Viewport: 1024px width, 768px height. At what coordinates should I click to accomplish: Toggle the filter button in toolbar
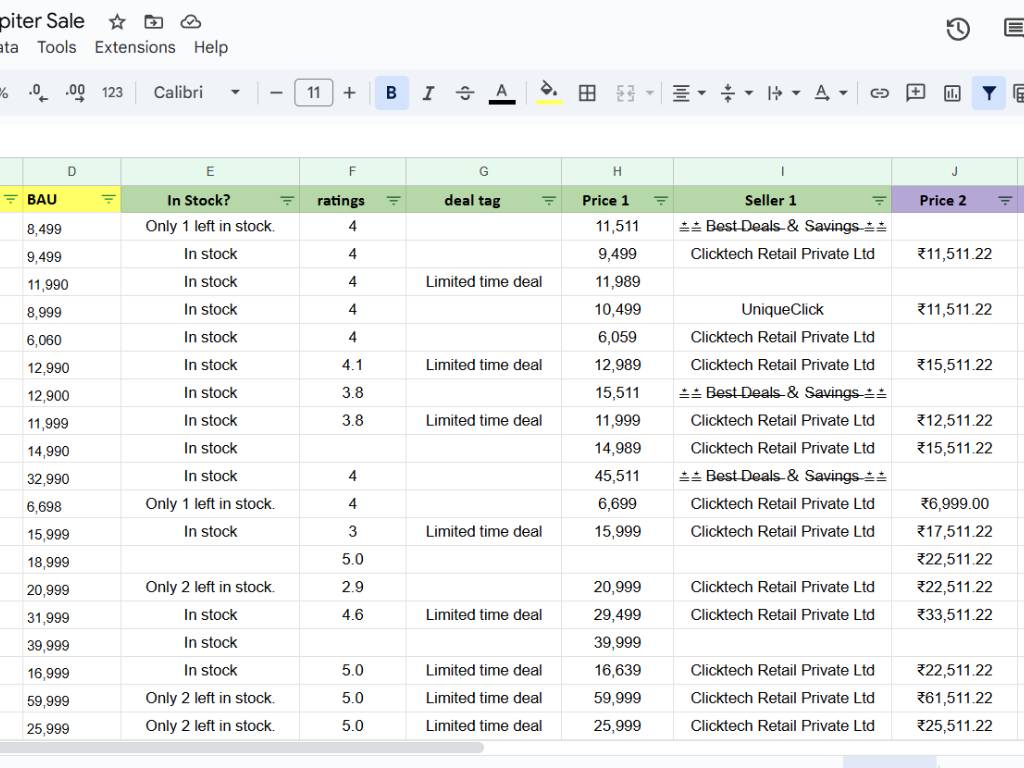[x=988, y=93]
